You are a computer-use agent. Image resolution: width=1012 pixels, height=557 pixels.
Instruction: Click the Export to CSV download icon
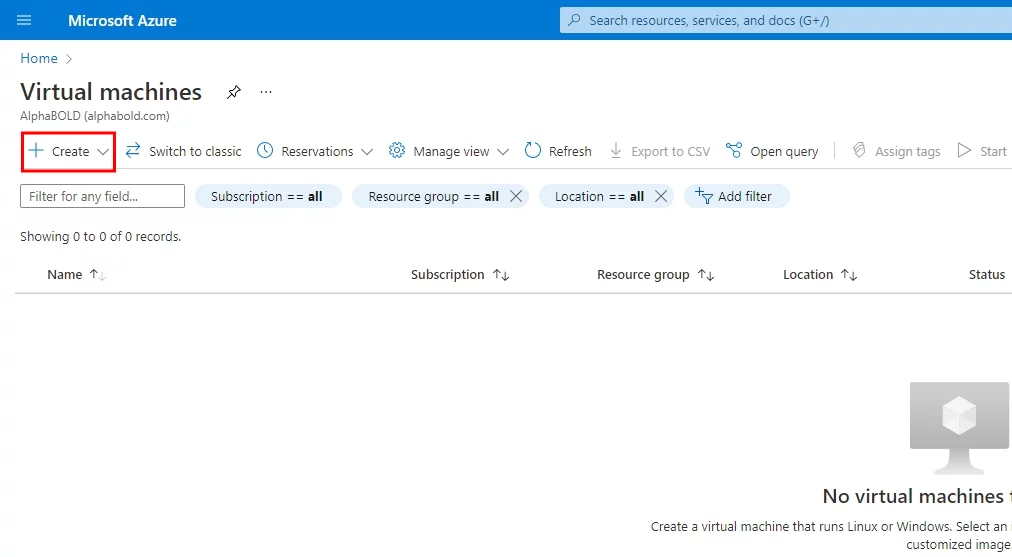click(x=616, y=150)
